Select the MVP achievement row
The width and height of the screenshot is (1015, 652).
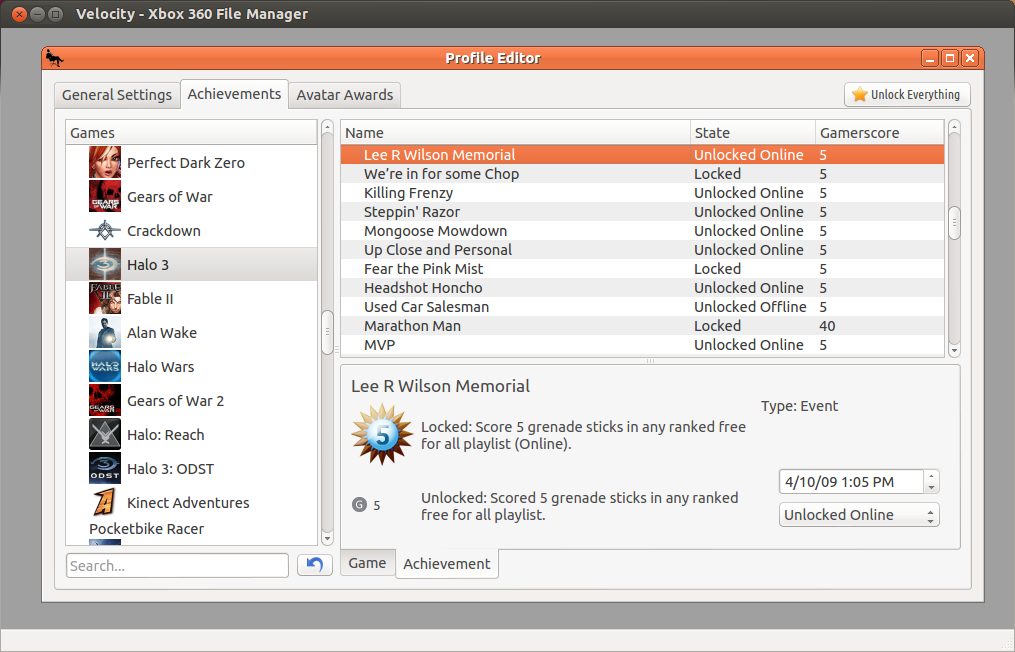pos(642,344)
